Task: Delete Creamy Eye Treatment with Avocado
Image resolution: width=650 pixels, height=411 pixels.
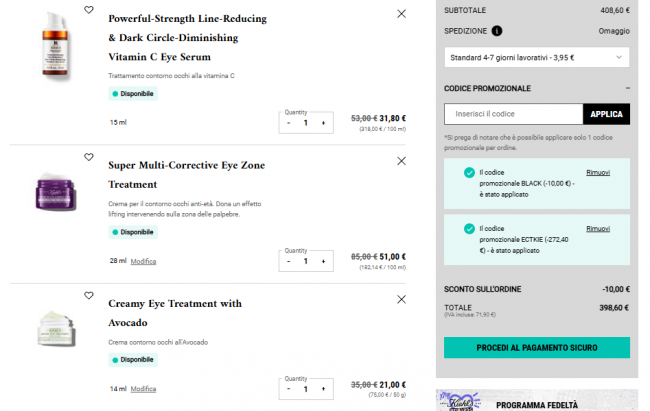Action: point(401,299)
